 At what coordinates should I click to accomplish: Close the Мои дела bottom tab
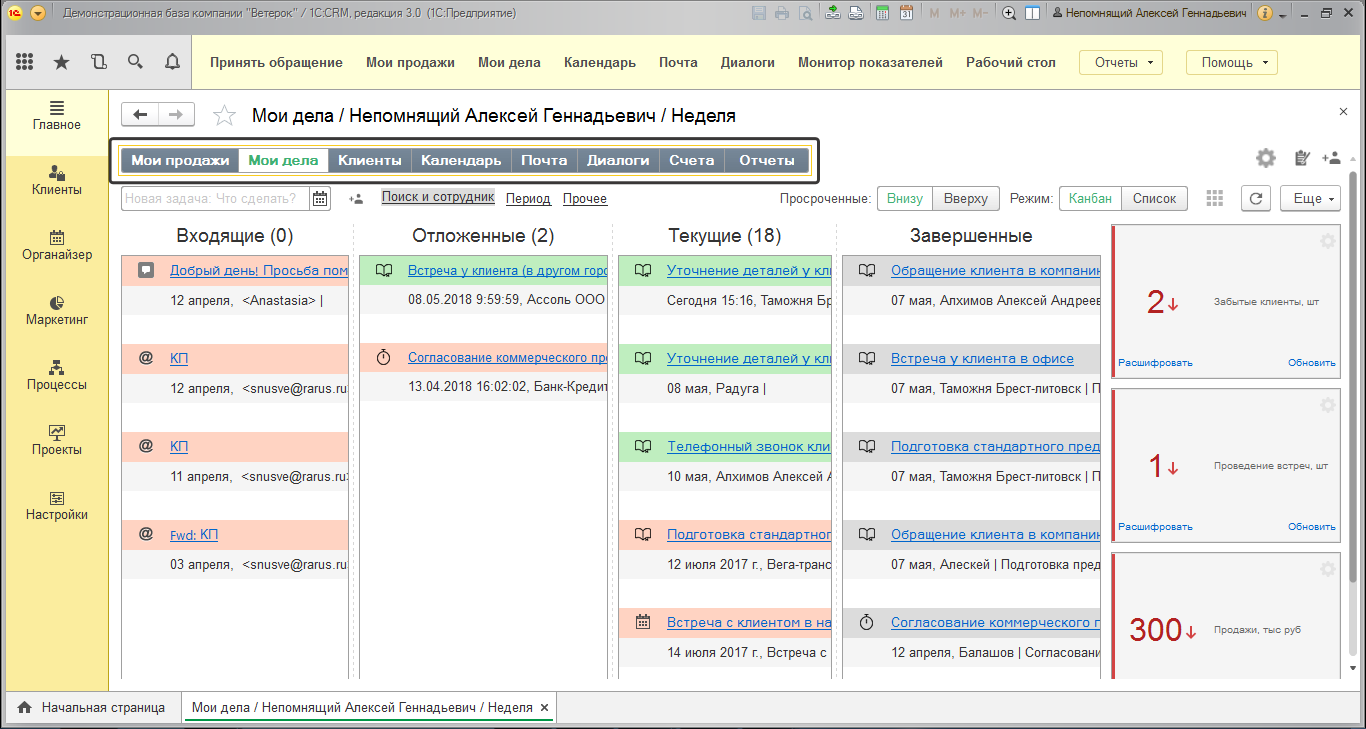(x=544, y=708)
